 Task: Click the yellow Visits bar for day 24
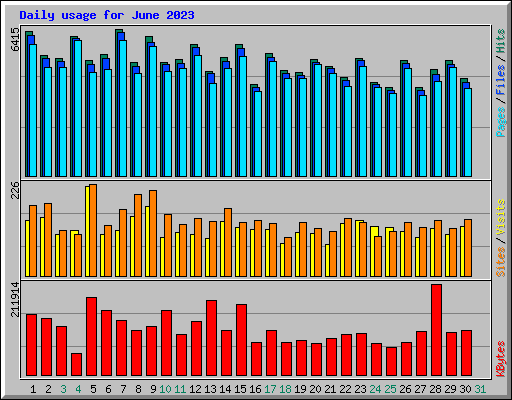coord(373,251)
